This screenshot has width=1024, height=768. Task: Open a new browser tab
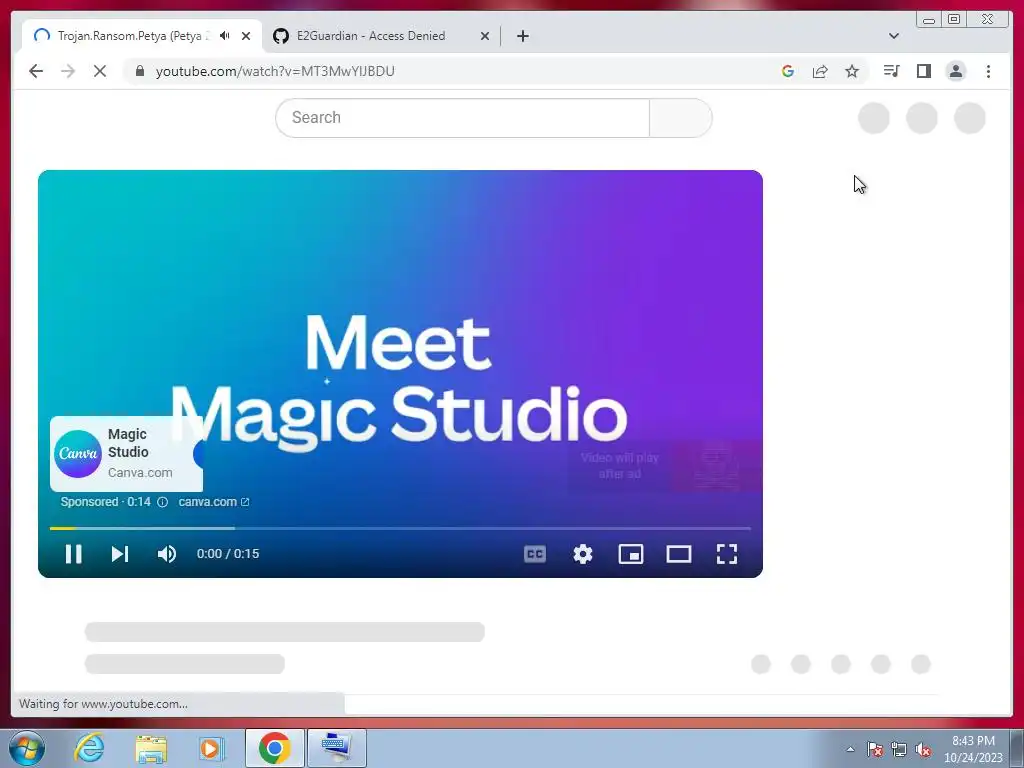(x=522, y=36)
